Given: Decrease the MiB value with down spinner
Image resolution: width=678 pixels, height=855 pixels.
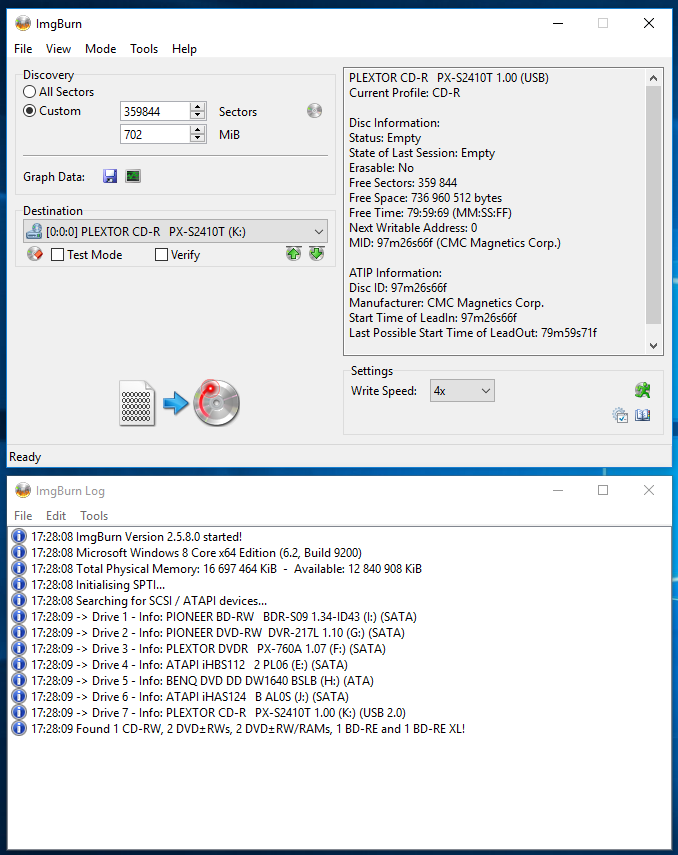Looking at the screenshot, I should pyautogui.click(x=198, y=138).
